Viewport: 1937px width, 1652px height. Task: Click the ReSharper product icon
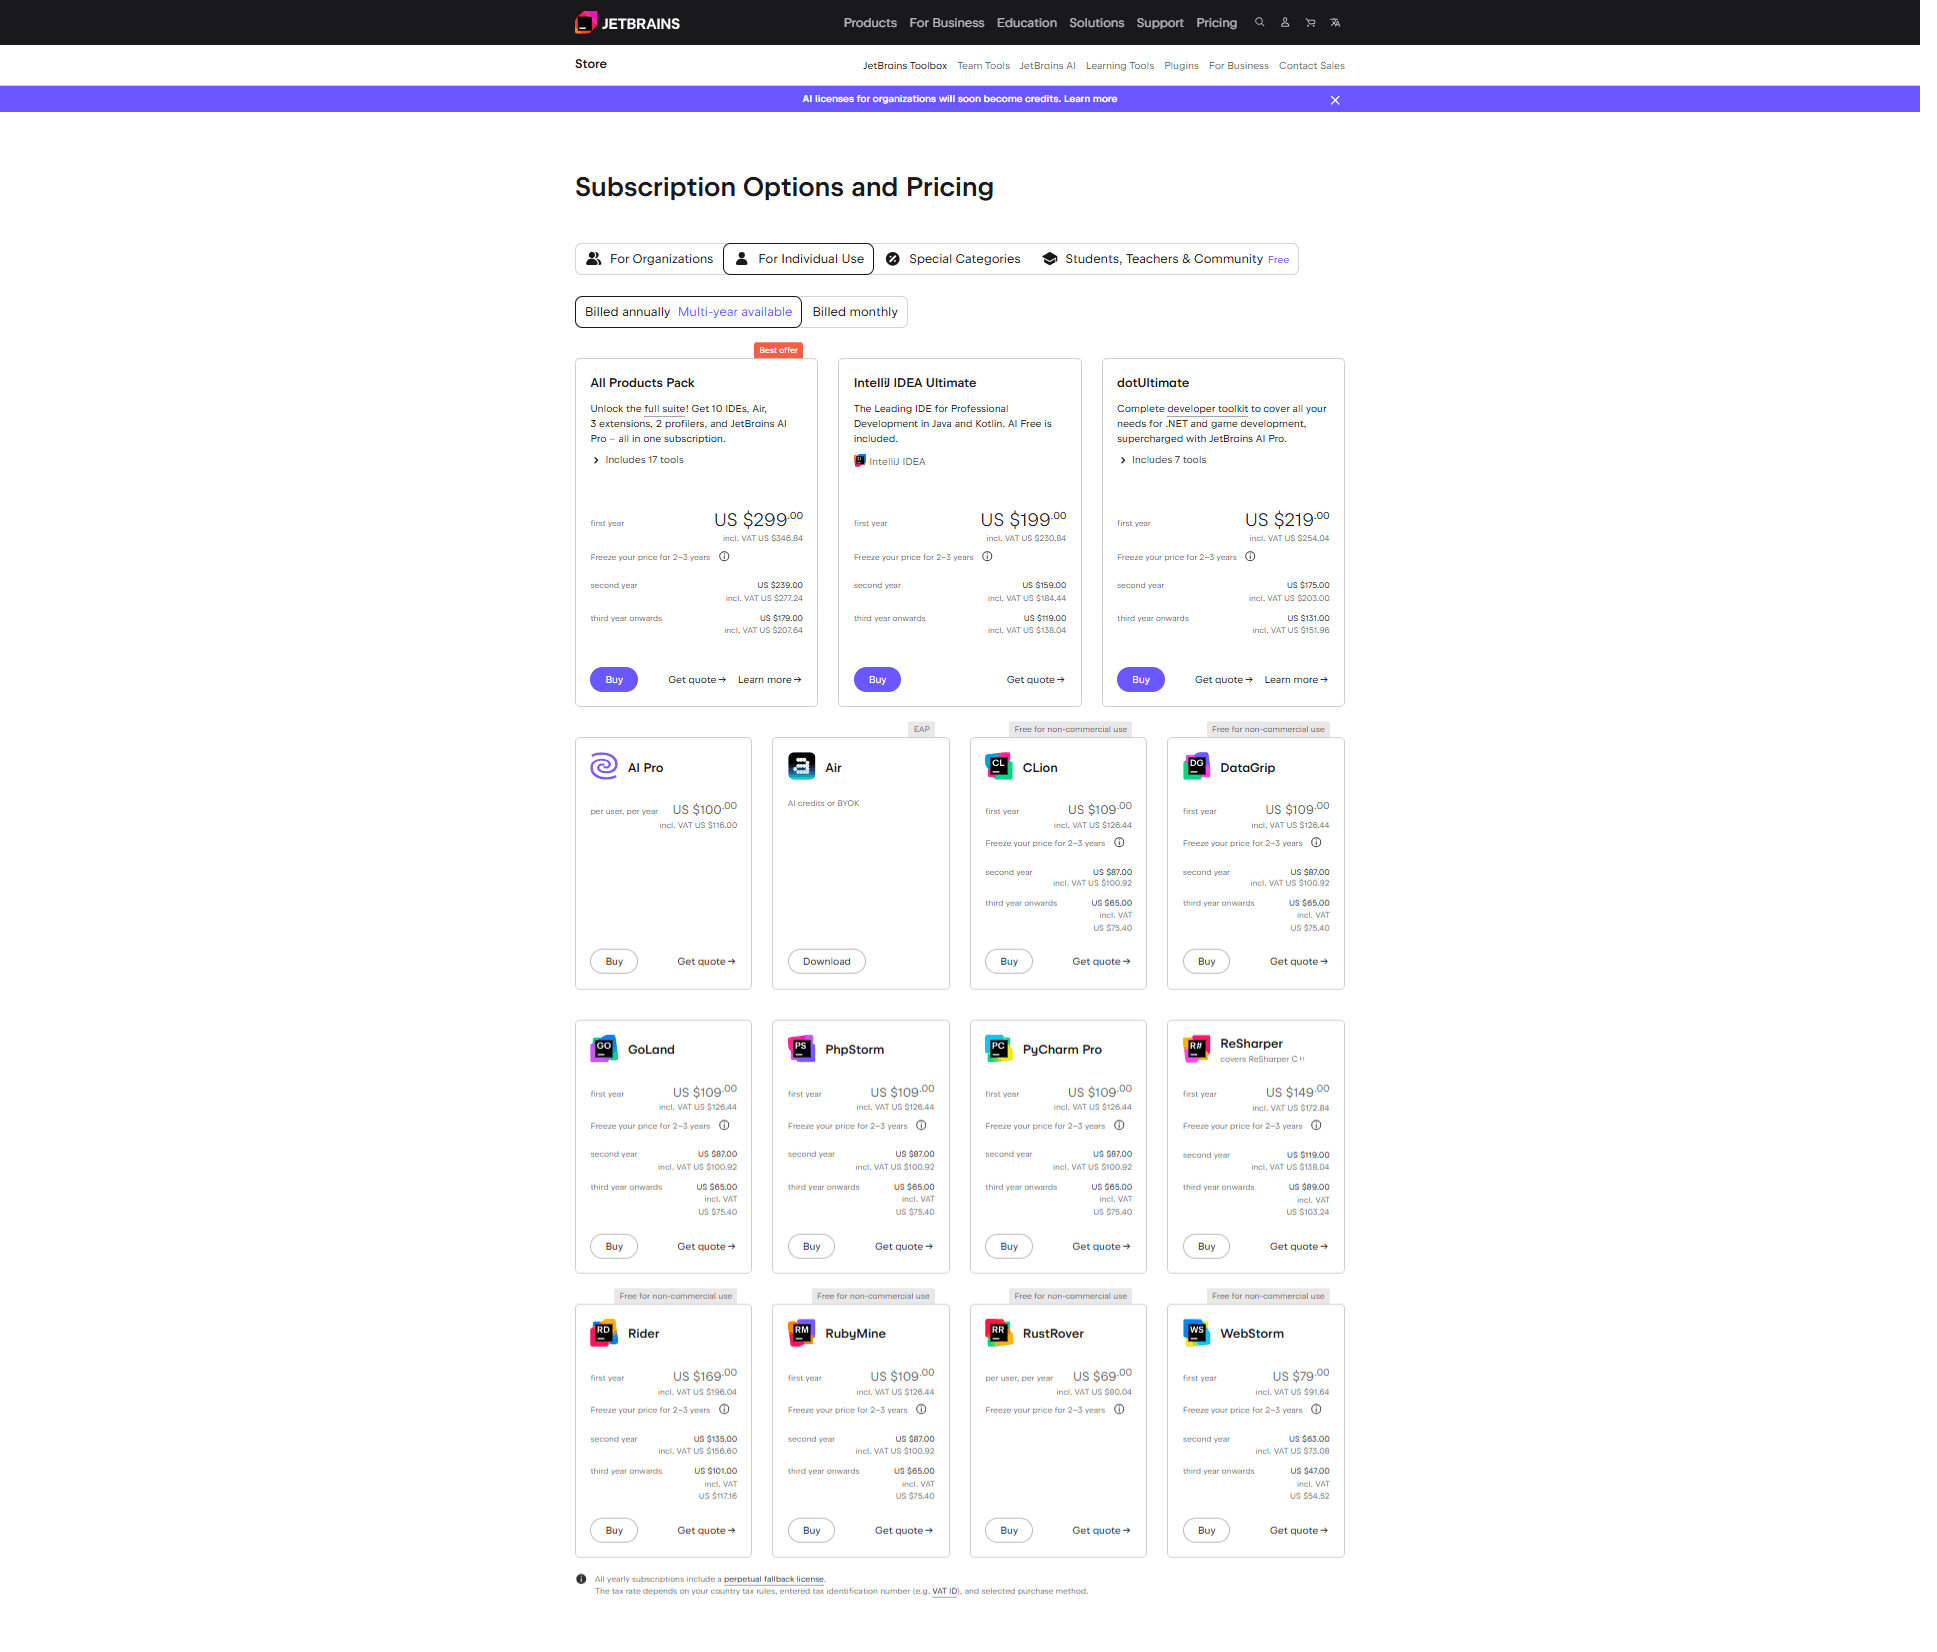[x=1196, y=1049]
